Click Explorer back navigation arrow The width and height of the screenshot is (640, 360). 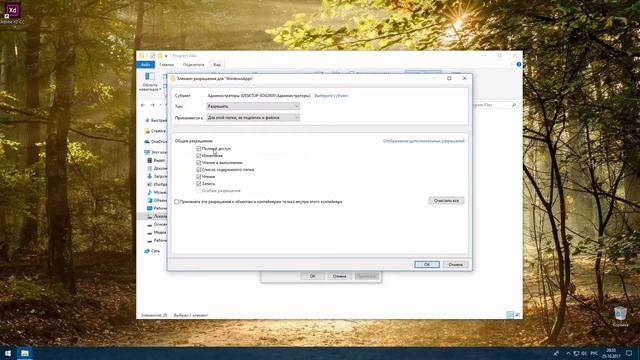143,105
